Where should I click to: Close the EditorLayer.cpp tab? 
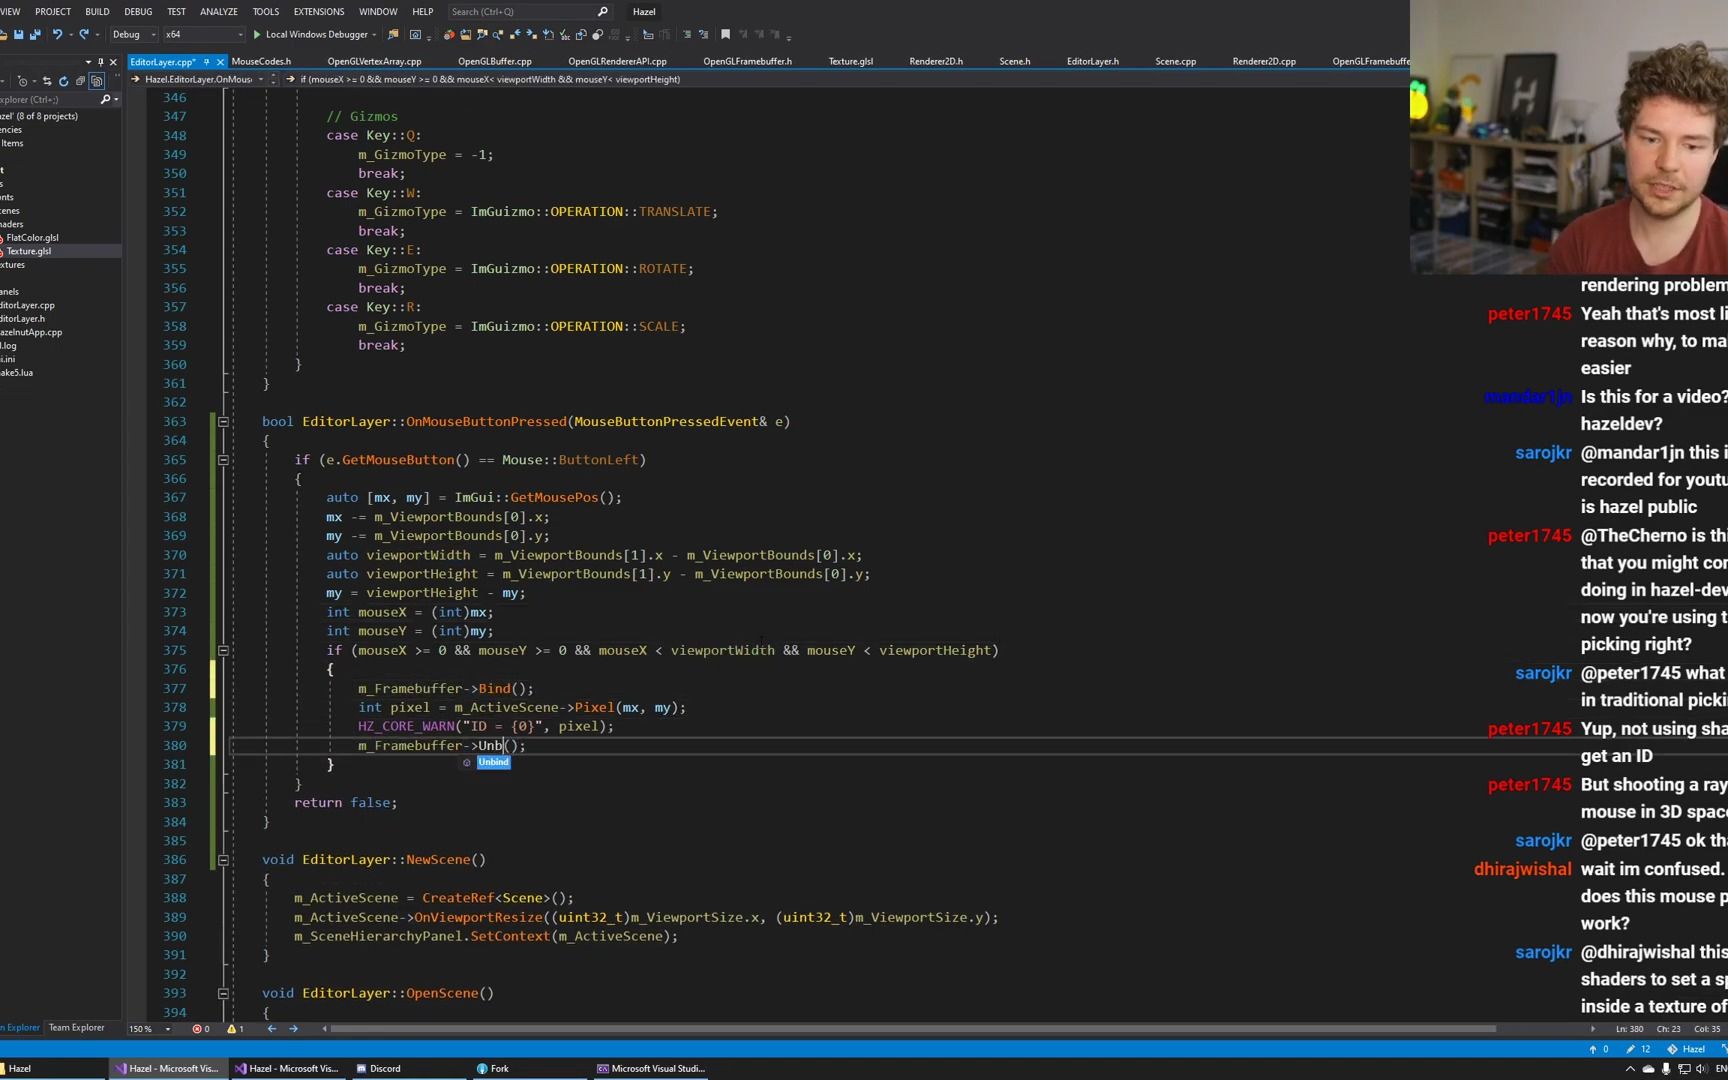pyautogui.click(x=220, y=62)
